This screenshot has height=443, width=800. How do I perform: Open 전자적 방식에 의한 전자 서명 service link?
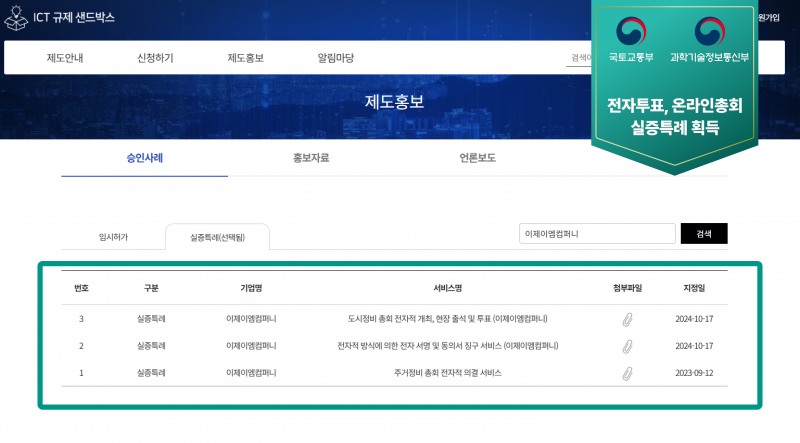[x=447, y=346]
